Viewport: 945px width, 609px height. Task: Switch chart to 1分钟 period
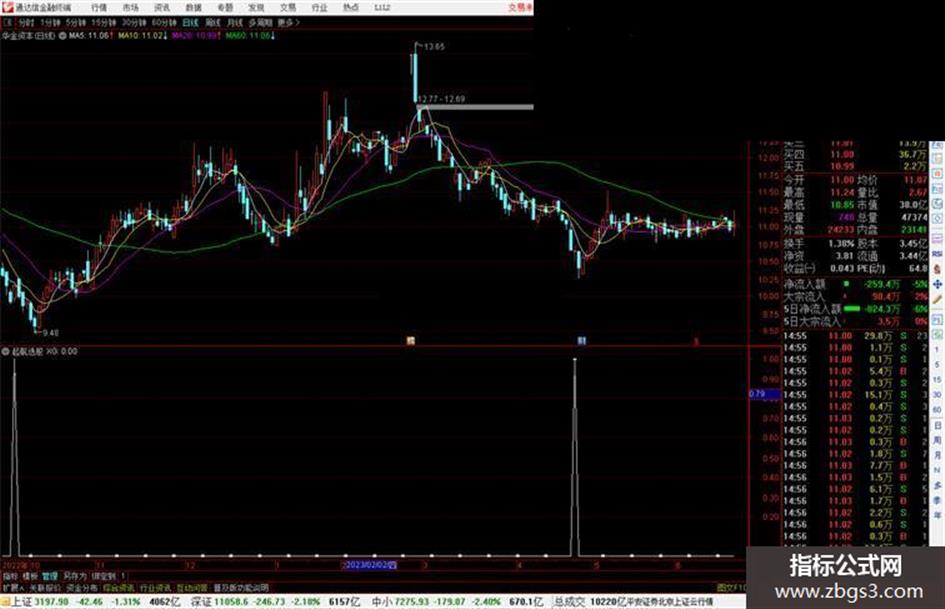[x=50, y=22]
